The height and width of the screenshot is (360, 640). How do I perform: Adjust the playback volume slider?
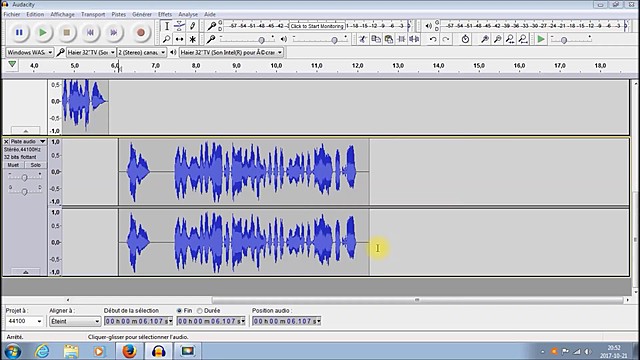pos(334,40)
